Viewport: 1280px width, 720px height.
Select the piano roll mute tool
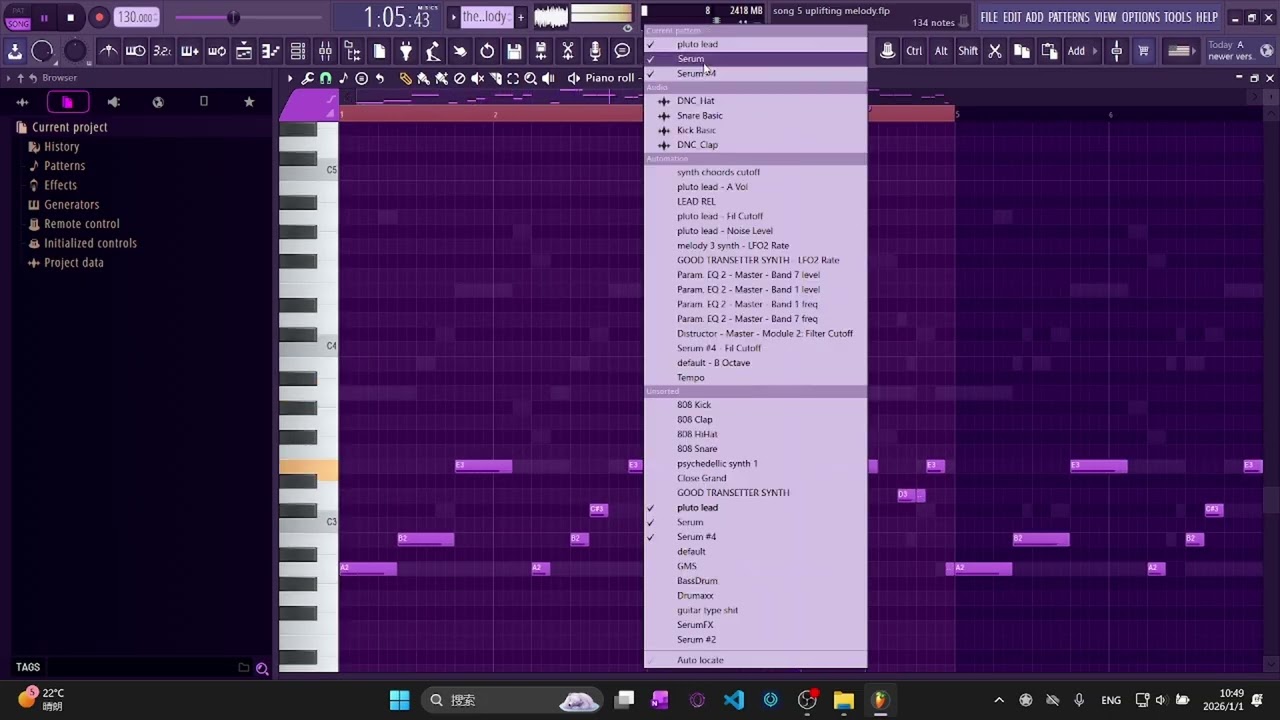(x=477, y=78)
